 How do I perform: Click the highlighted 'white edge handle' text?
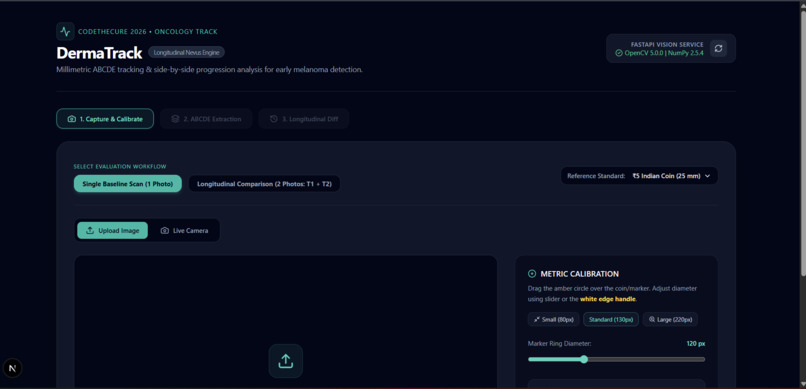point(608,299)
